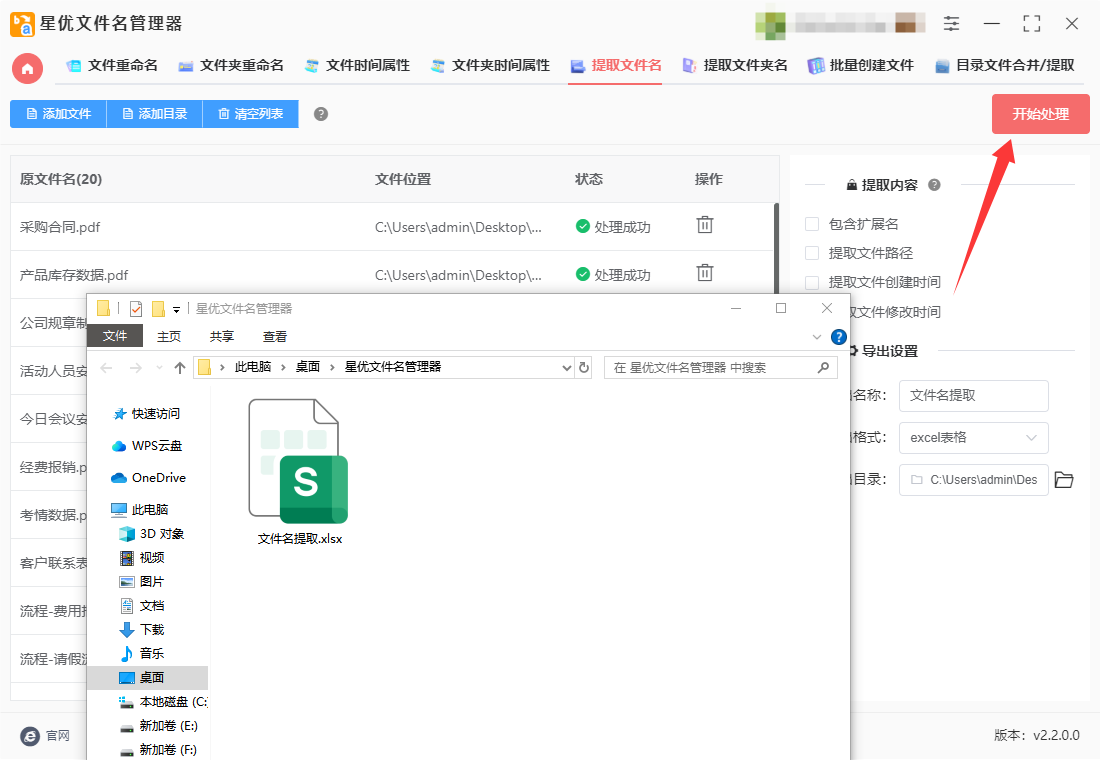Click Explorer refresh icon
Screen dimensions: 1100x760
pyautogui.click(x=584, y=368)
